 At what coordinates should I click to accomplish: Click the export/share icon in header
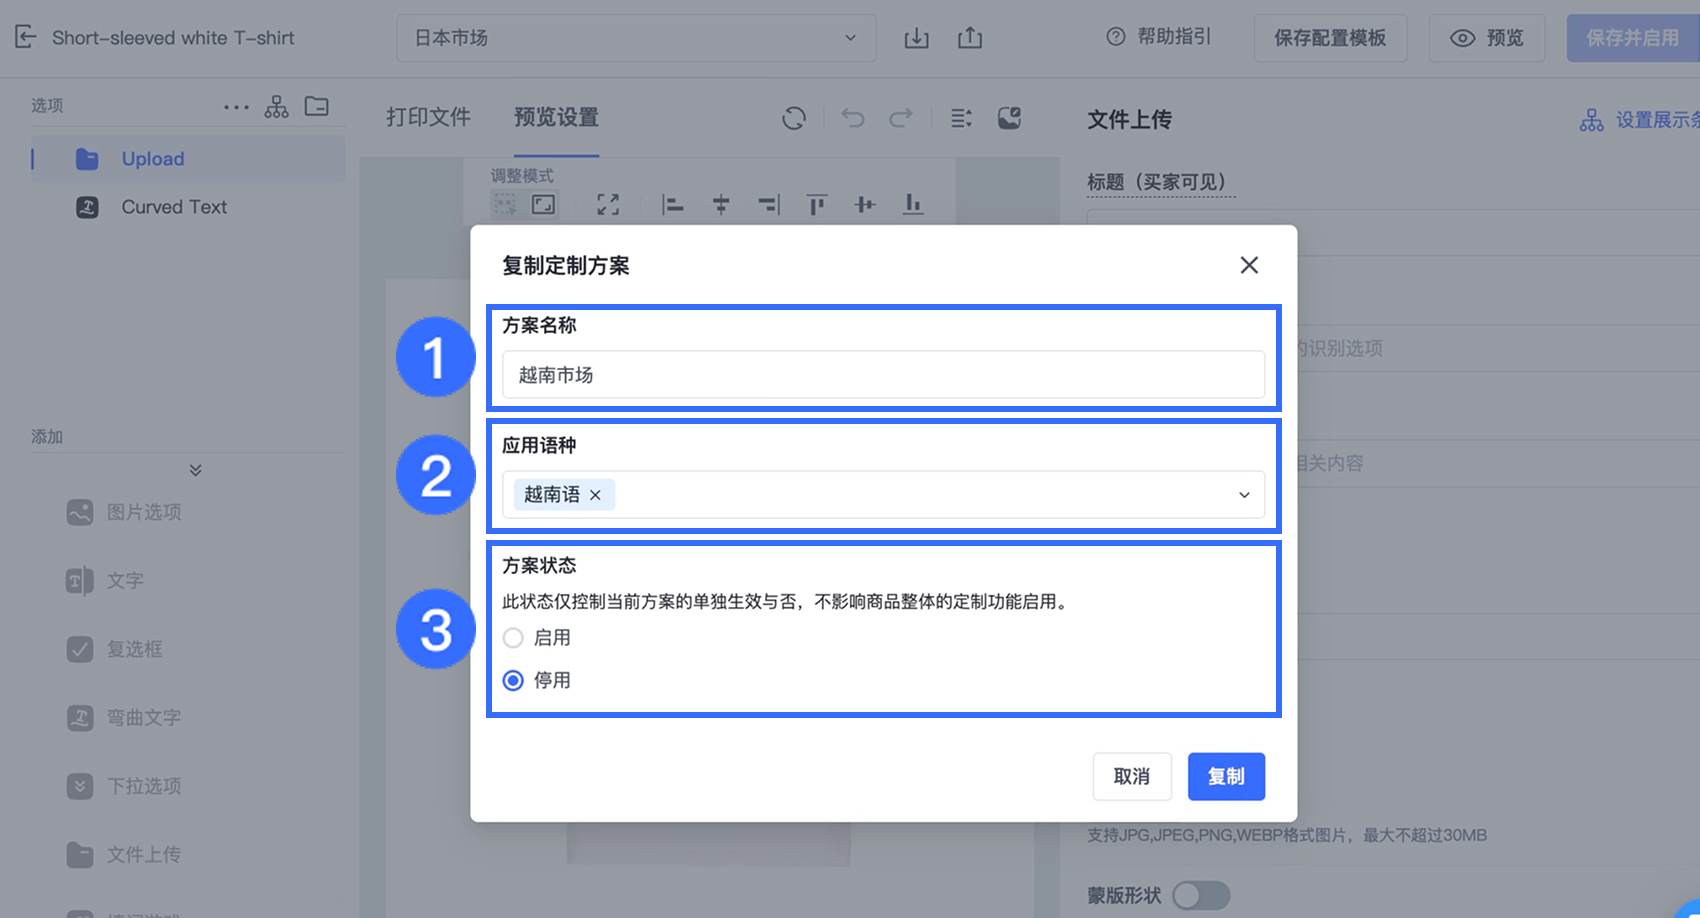pyautogui.click(x=970, y=38)
